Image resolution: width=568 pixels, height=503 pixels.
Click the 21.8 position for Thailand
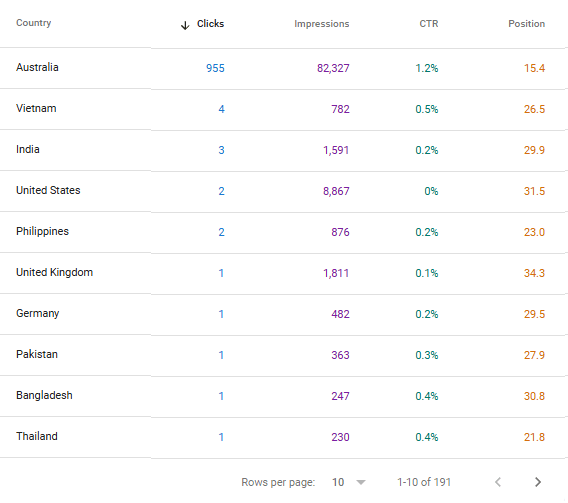coord(534,436)
